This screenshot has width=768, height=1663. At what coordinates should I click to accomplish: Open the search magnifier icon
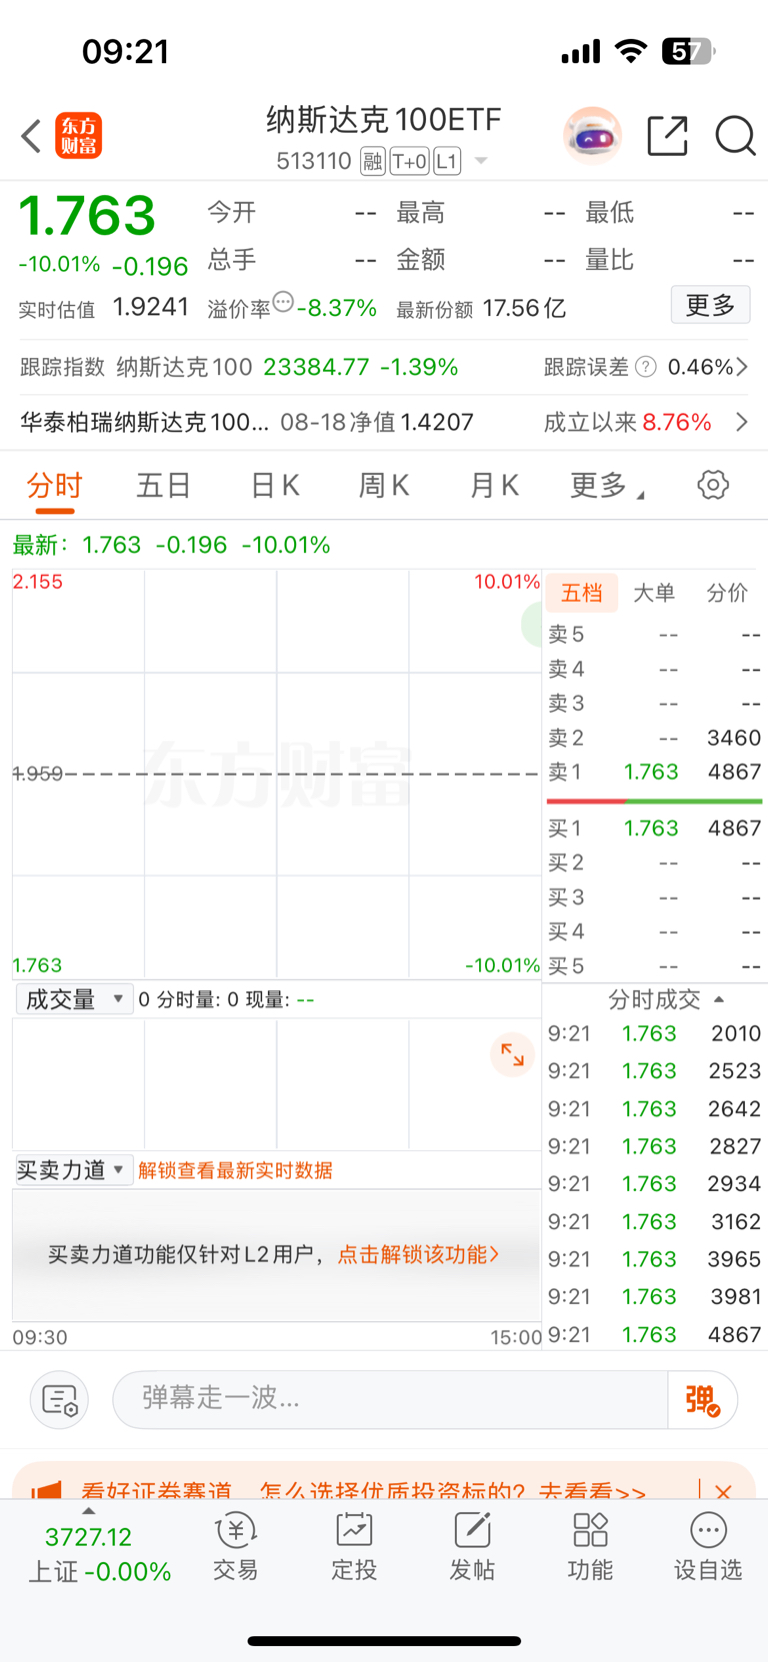pos(735,136)
